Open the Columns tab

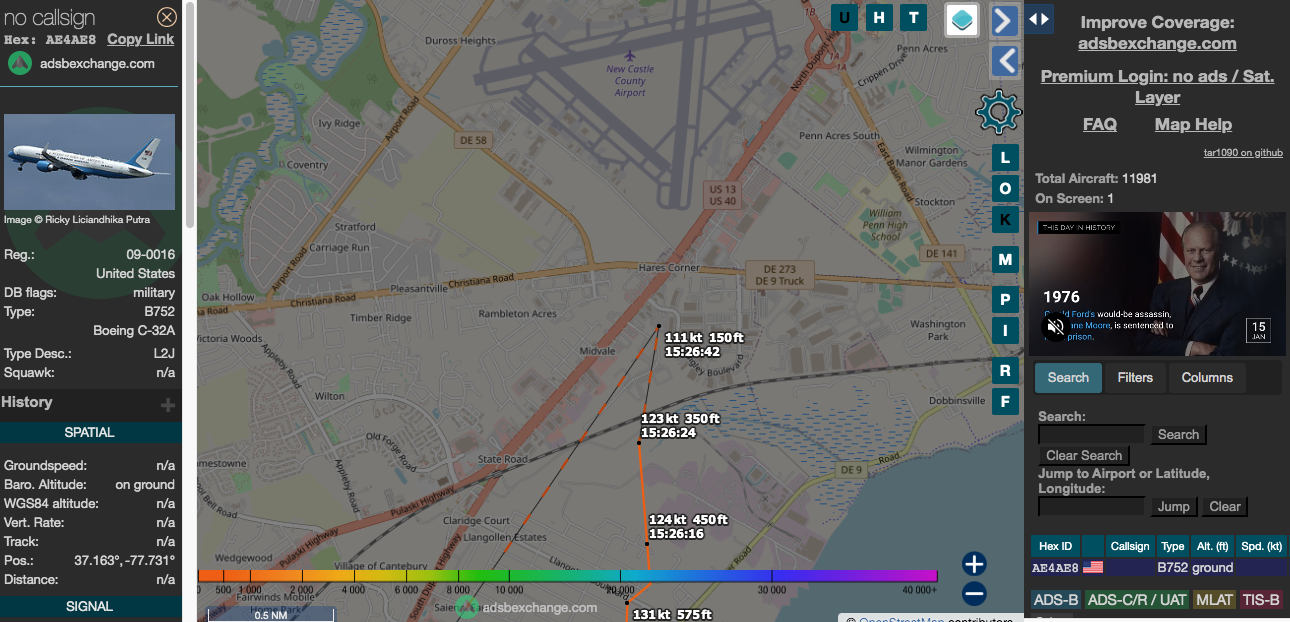1207,377
